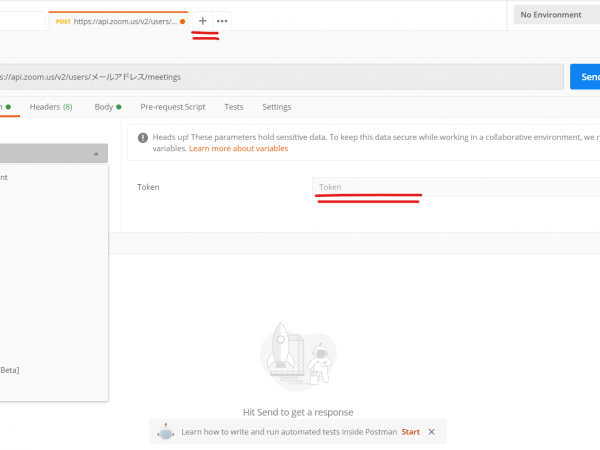Open a new request tab with the plus icon
This screenshot has height=450, width=600.
(x=203, y=21)
